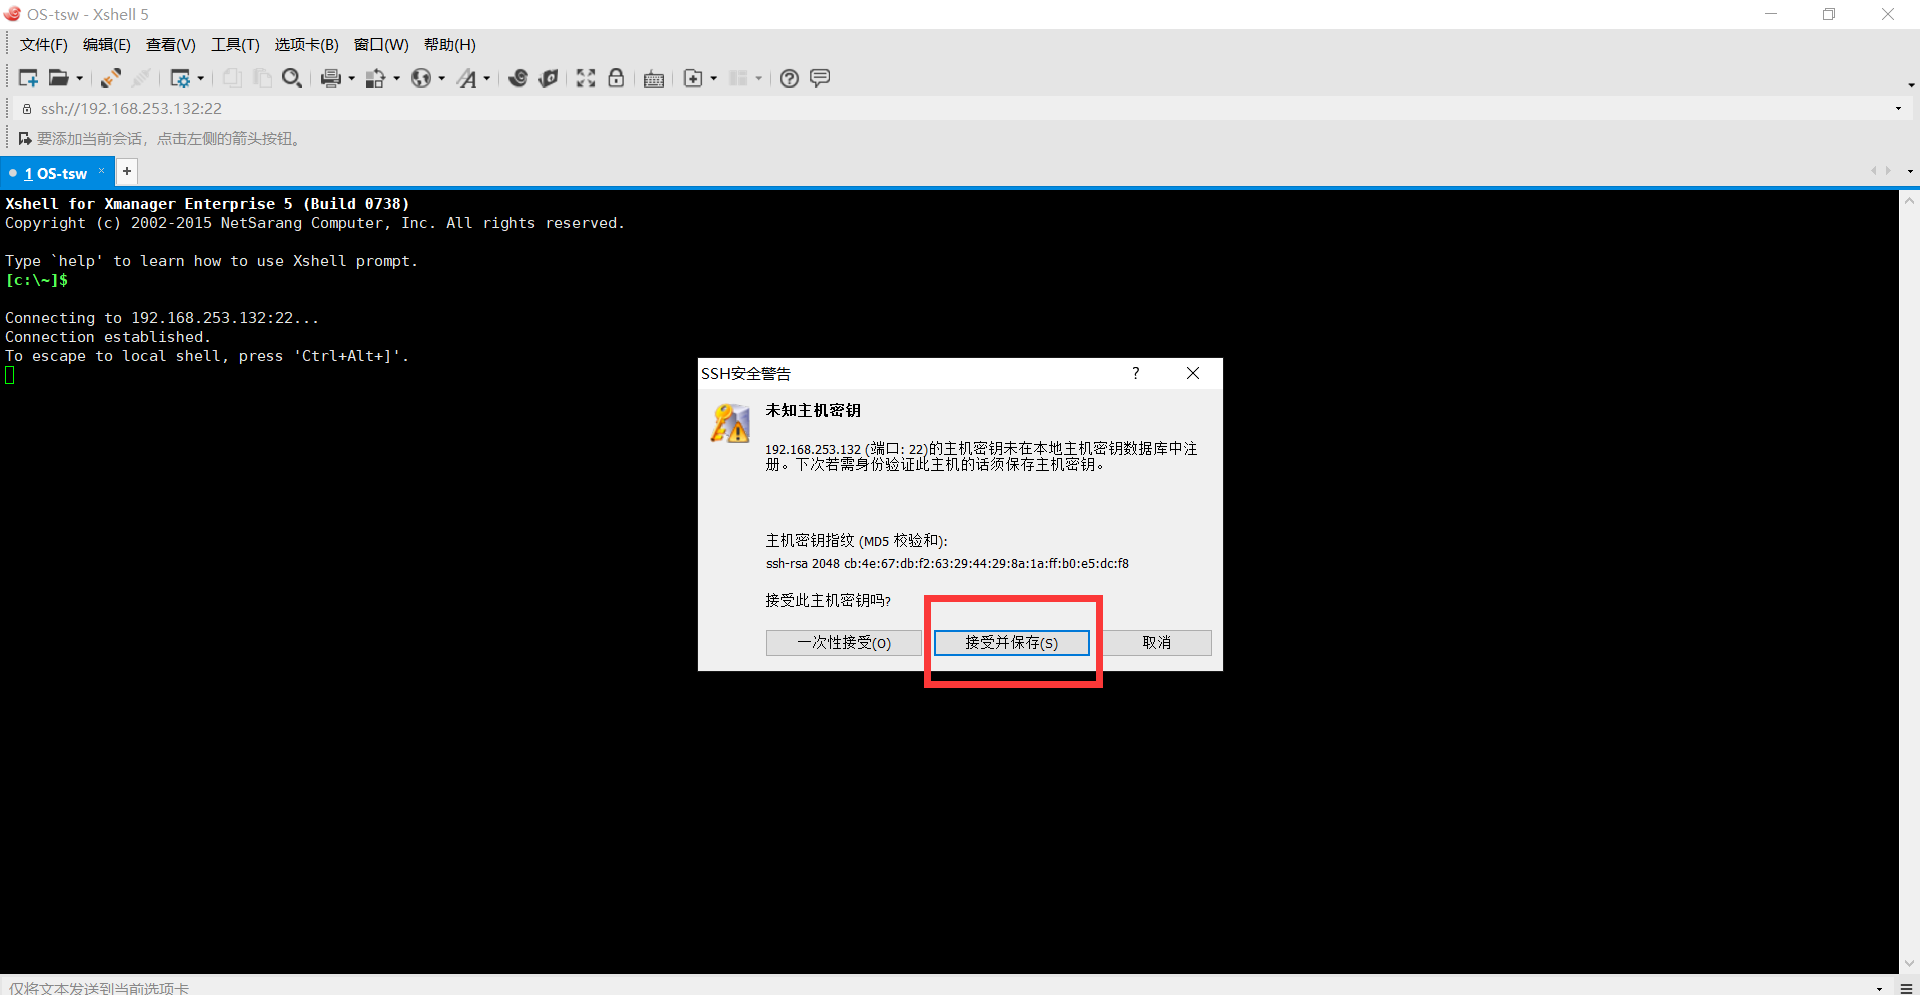Click the New Tab plus-page icon
The image size is (1920, 995).
693,78
